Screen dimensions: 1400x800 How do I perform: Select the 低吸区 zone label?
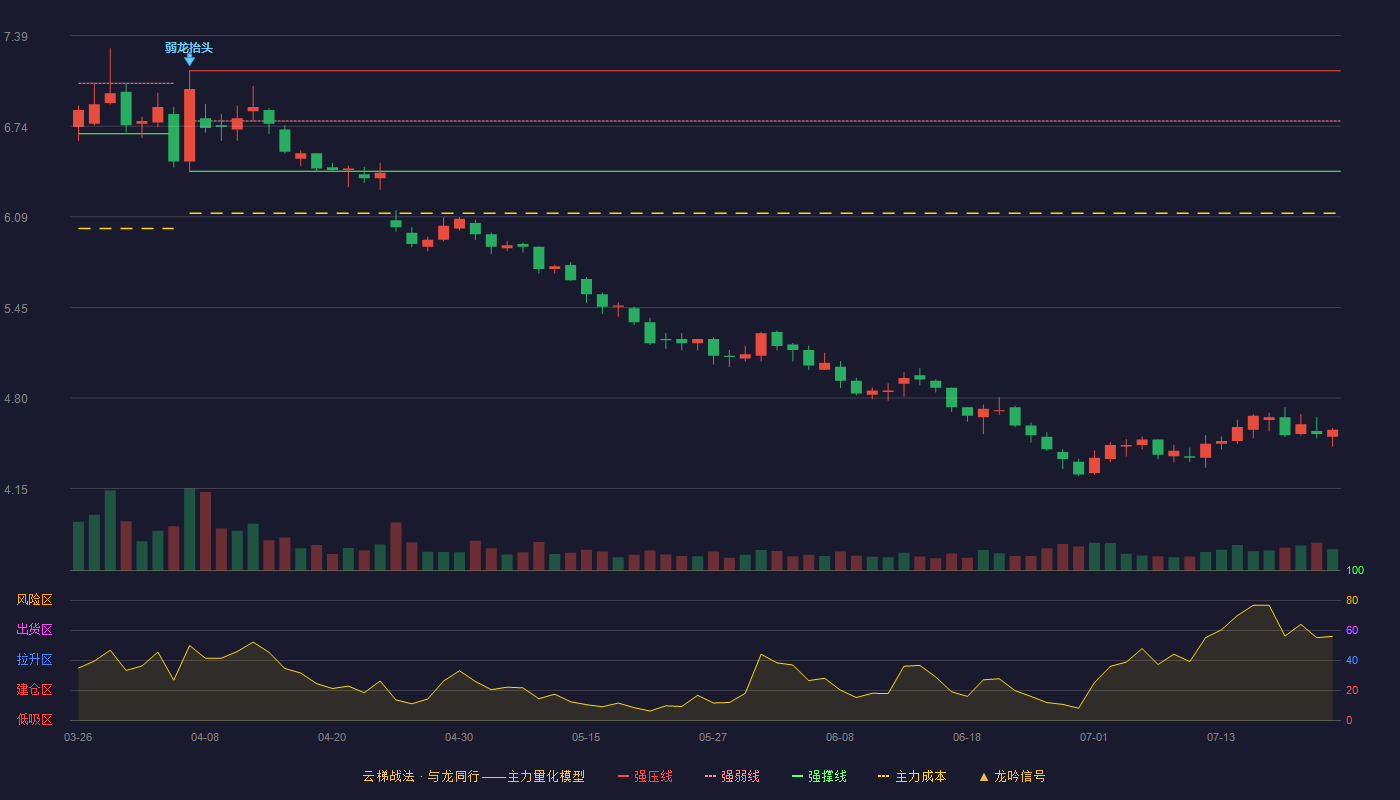pyautogui.click(x=34, y=719)
